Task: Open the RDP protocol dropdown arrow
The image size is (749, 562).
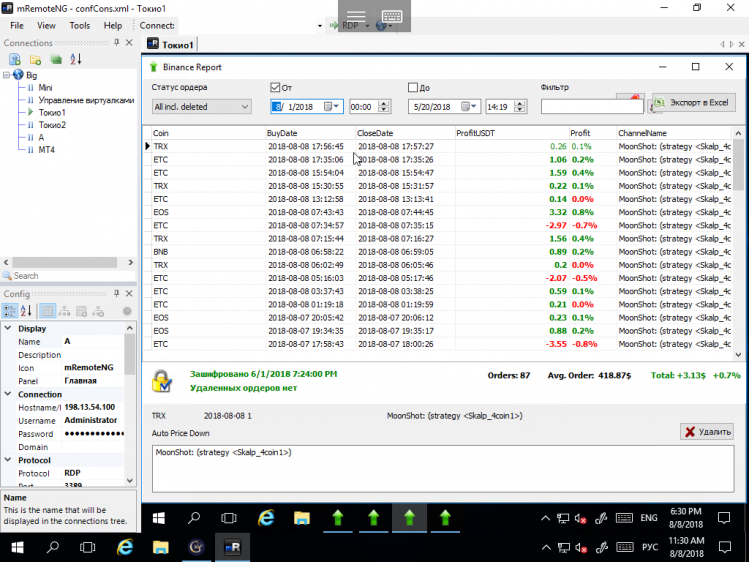Action: pos(368,26)
